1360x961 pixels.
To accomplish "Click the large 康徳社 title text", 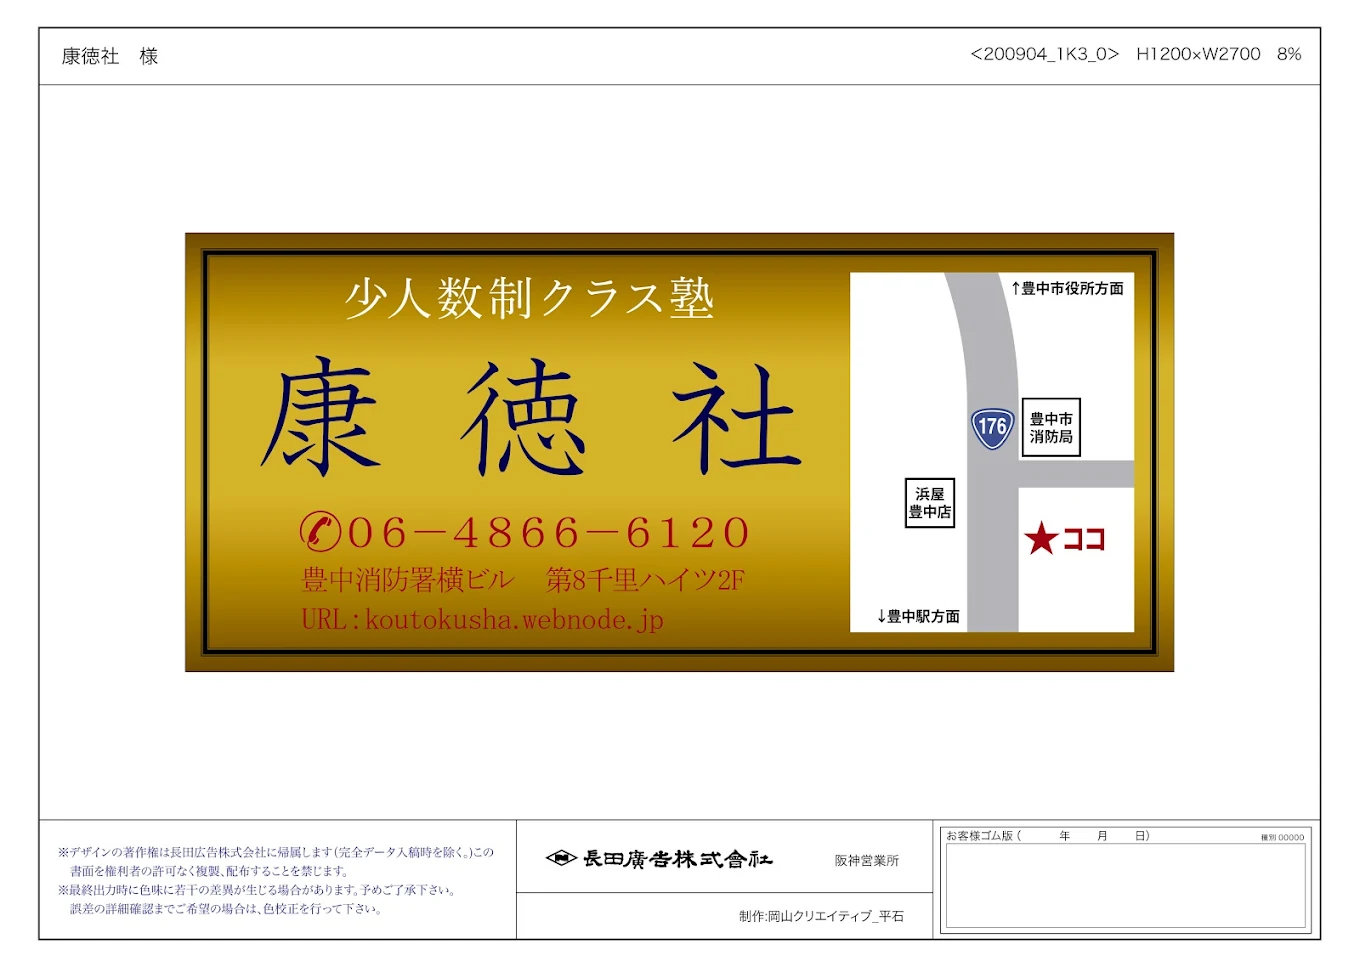I will pyautogui.click(x=530, y=418).
